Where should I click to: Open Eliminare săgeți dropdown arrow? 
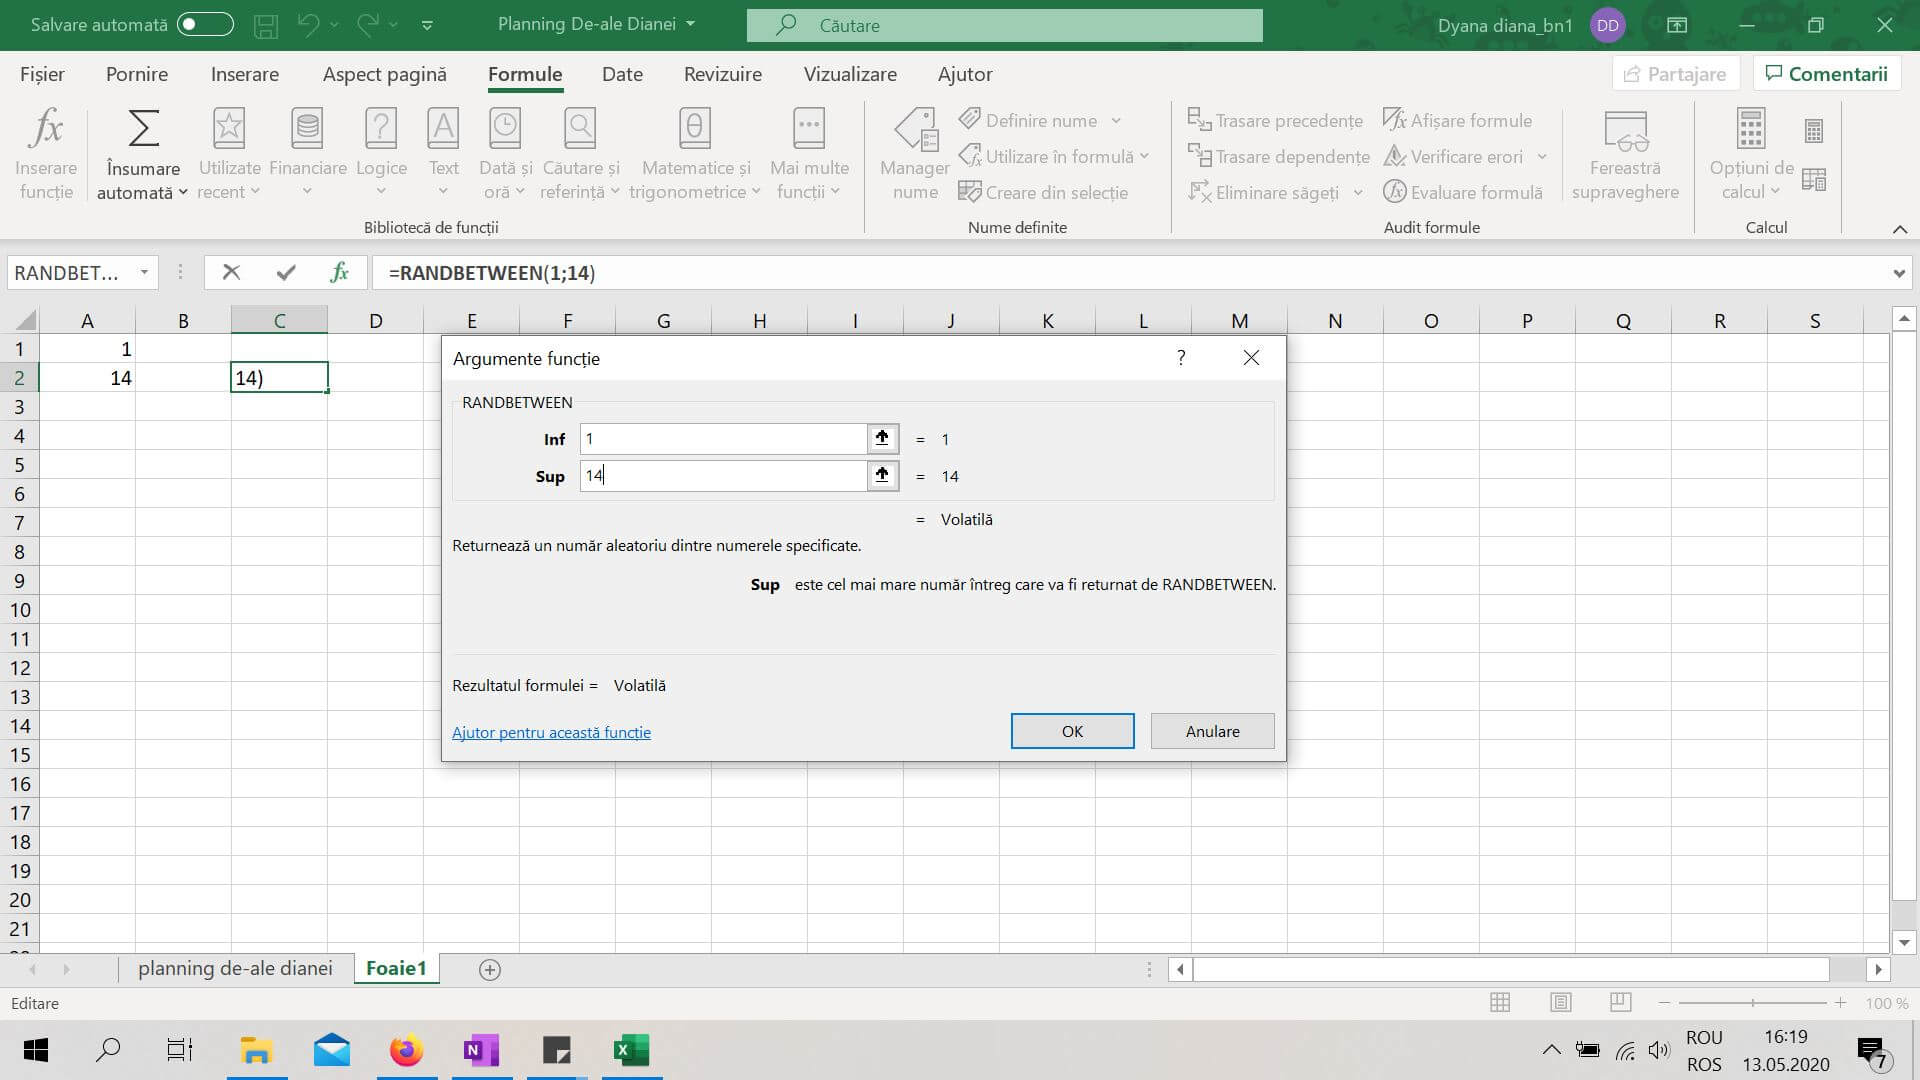pyautogui.click(x=1357, y=193)
